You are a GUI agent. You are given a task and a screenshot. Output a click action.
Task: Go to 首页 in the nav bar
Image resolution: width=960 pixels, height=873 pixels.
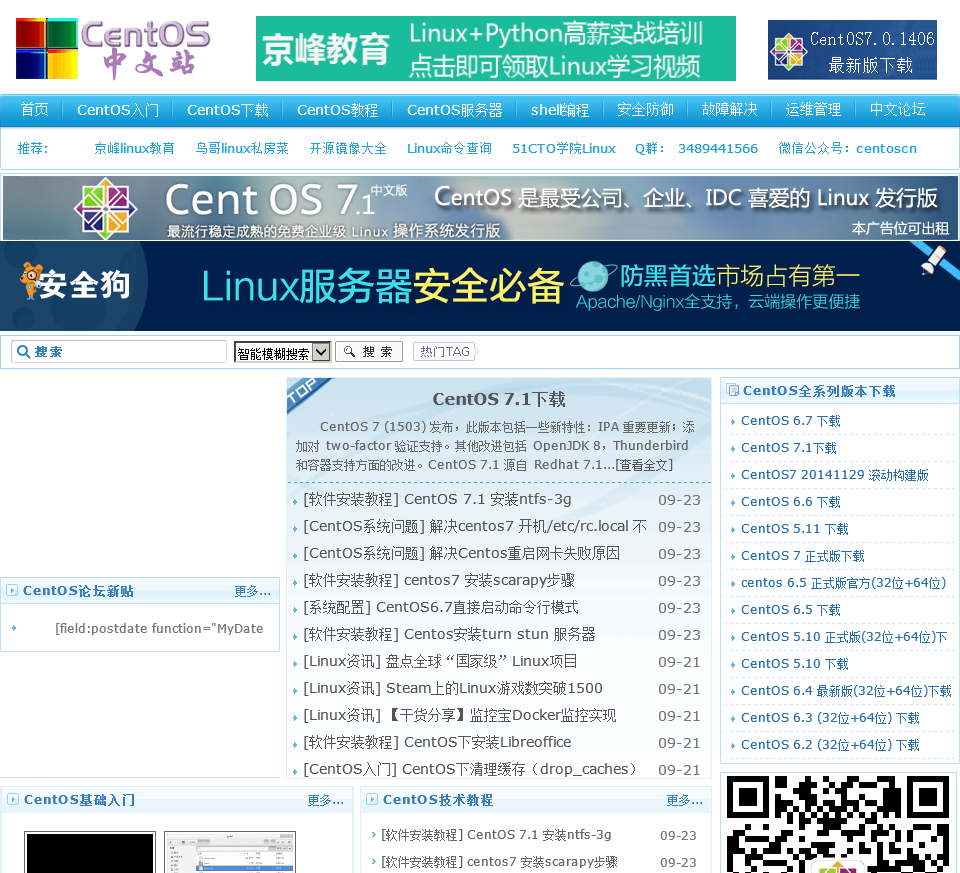[34, 110]
